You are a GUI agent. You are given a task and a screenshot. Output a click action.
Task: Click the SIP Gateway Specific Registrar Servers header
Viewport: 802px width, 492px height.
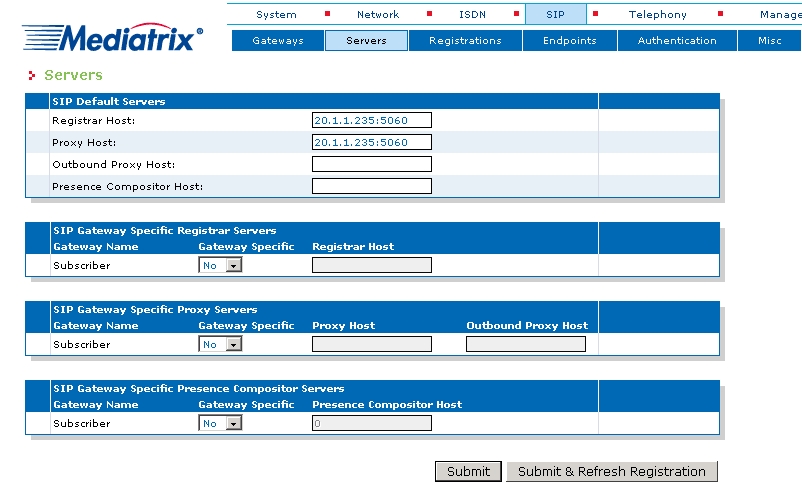click(x=165, y=230)
